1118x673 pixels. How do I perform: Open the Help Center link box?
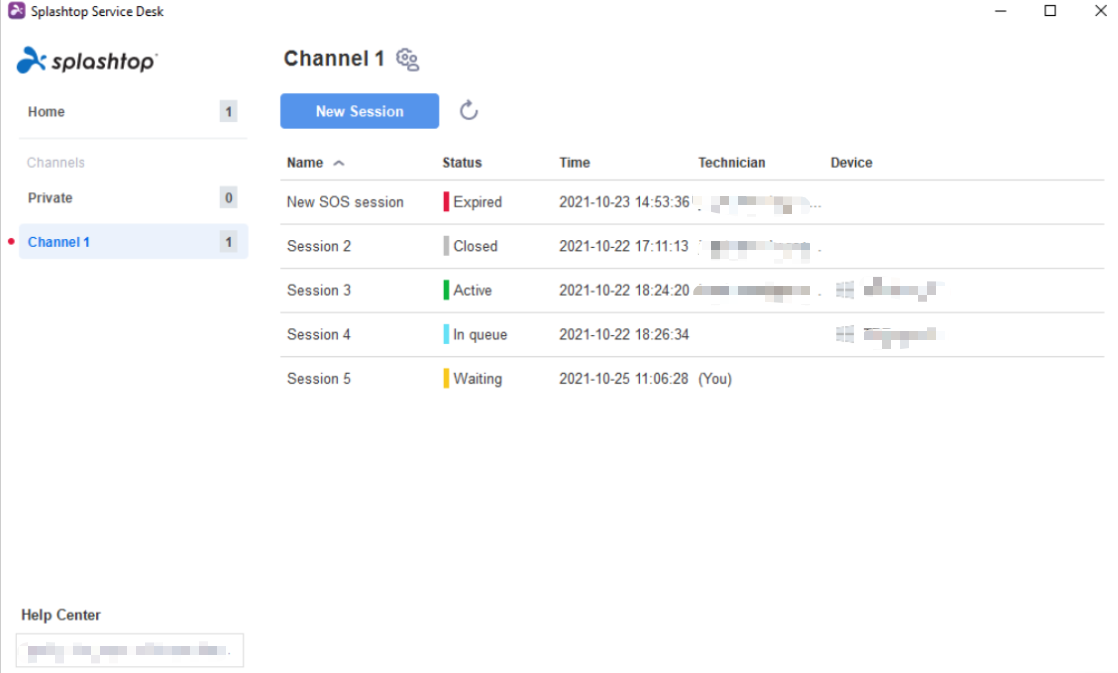click(130, 650)
